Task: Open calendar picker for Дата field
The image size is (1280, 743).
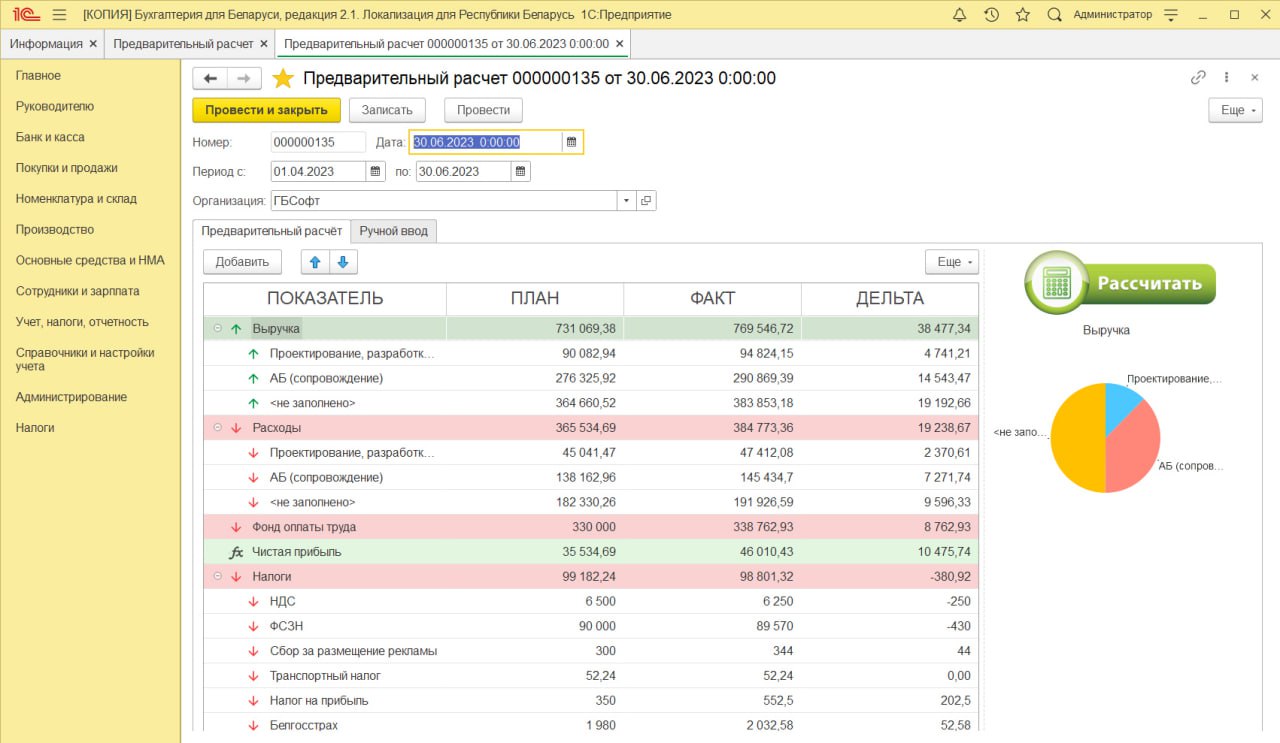Action: [x=571, y=142]
